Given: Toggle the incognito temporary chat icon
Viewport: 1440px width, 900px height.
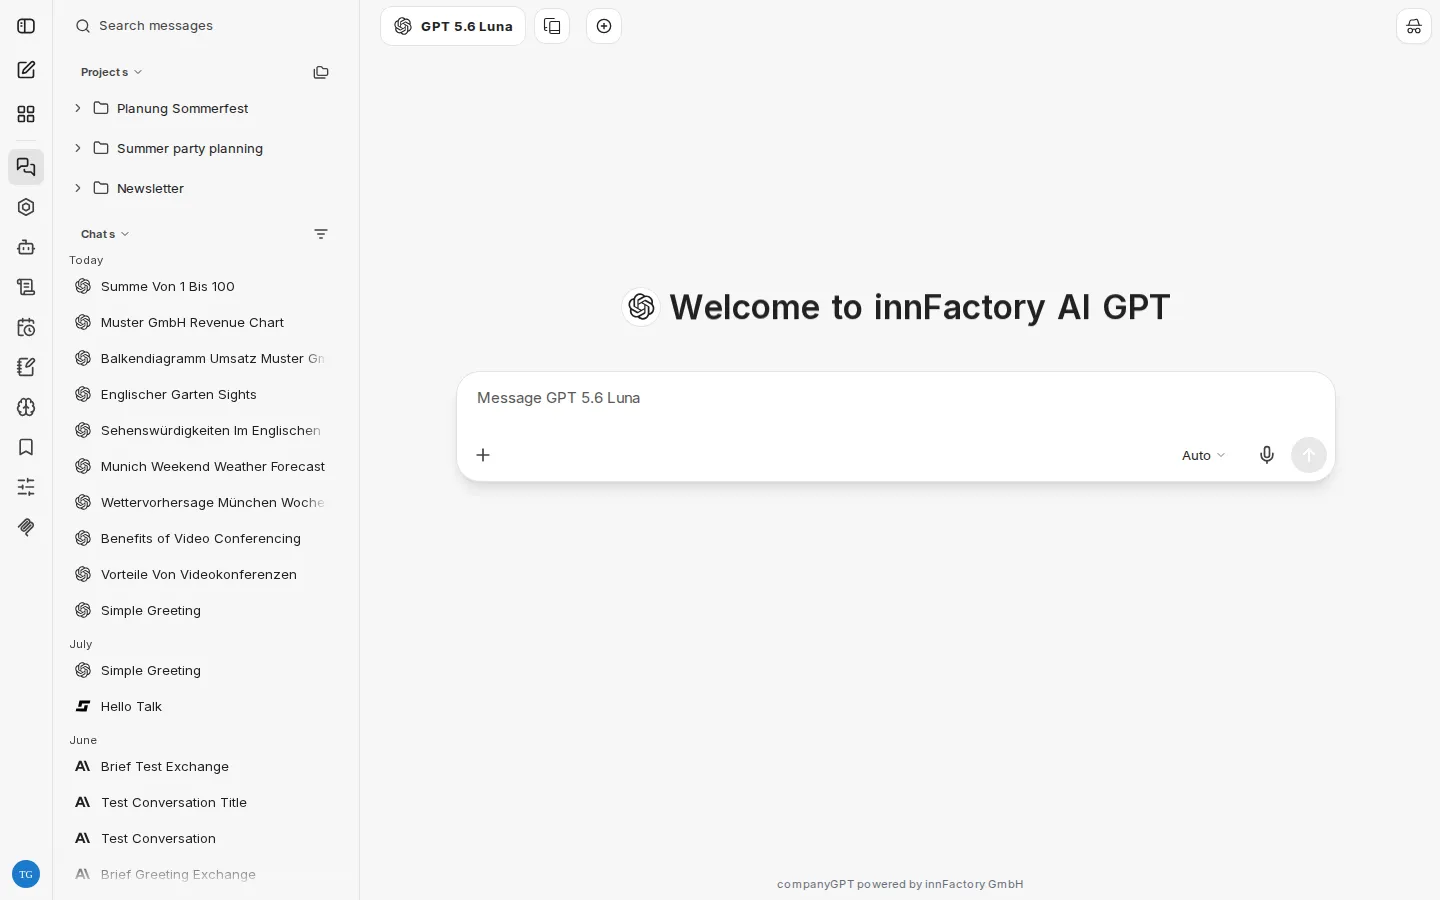Looking at the screenshot, I should coord(1414,26).
